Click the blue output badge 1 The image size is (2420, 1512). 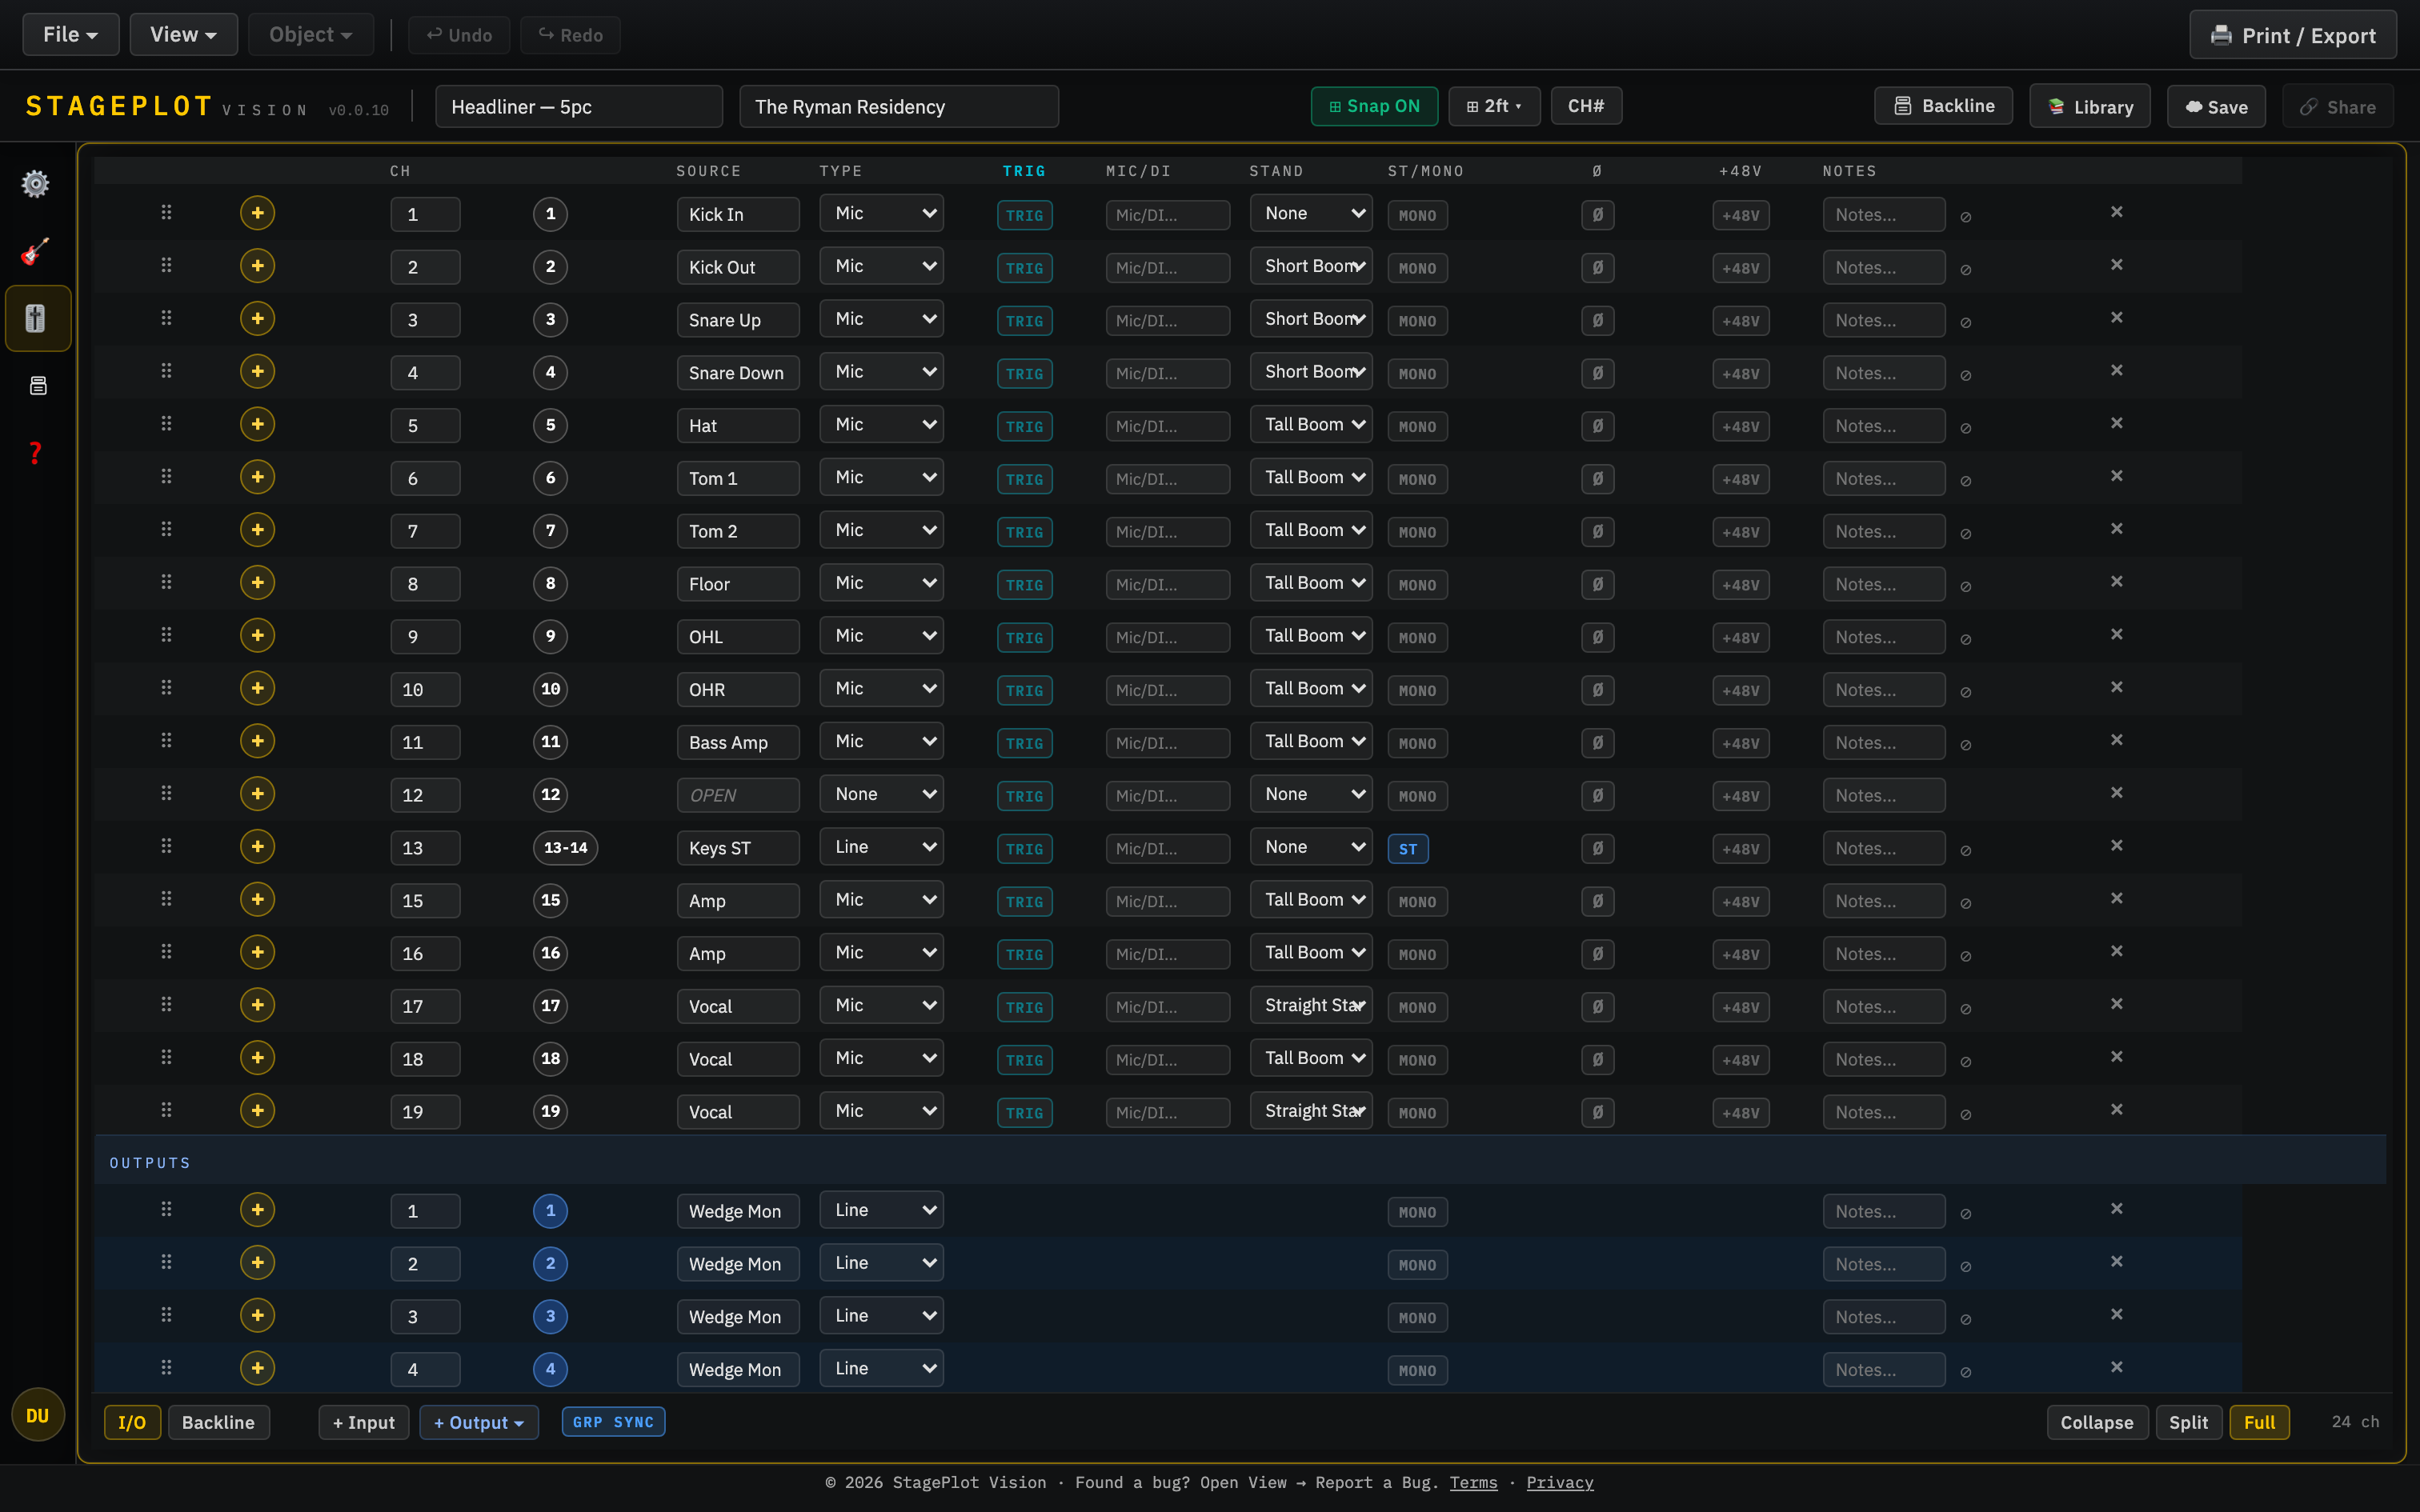pos(550,1211)
